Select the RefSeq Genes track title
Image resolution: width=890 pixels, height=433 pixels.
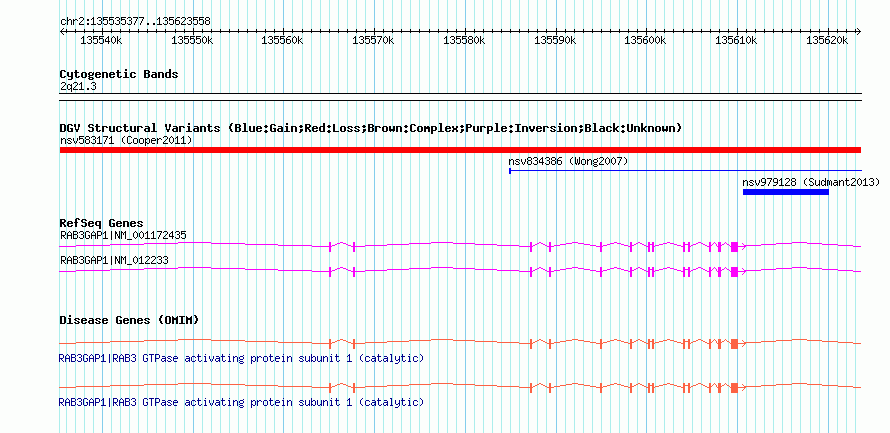pos(102,223)
